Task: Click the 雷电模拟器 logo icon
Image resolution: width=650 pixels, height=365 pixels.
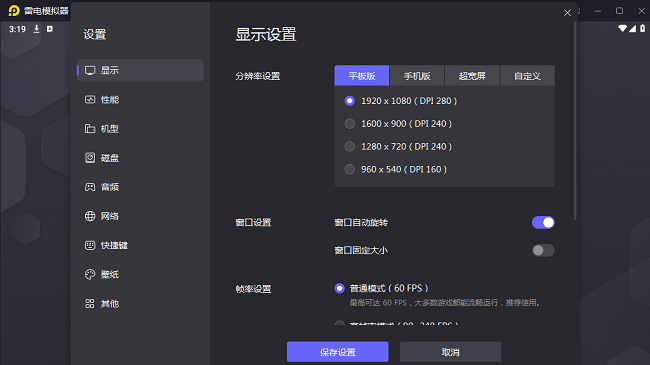Action: pyautogui.click(x=14, y=10)
